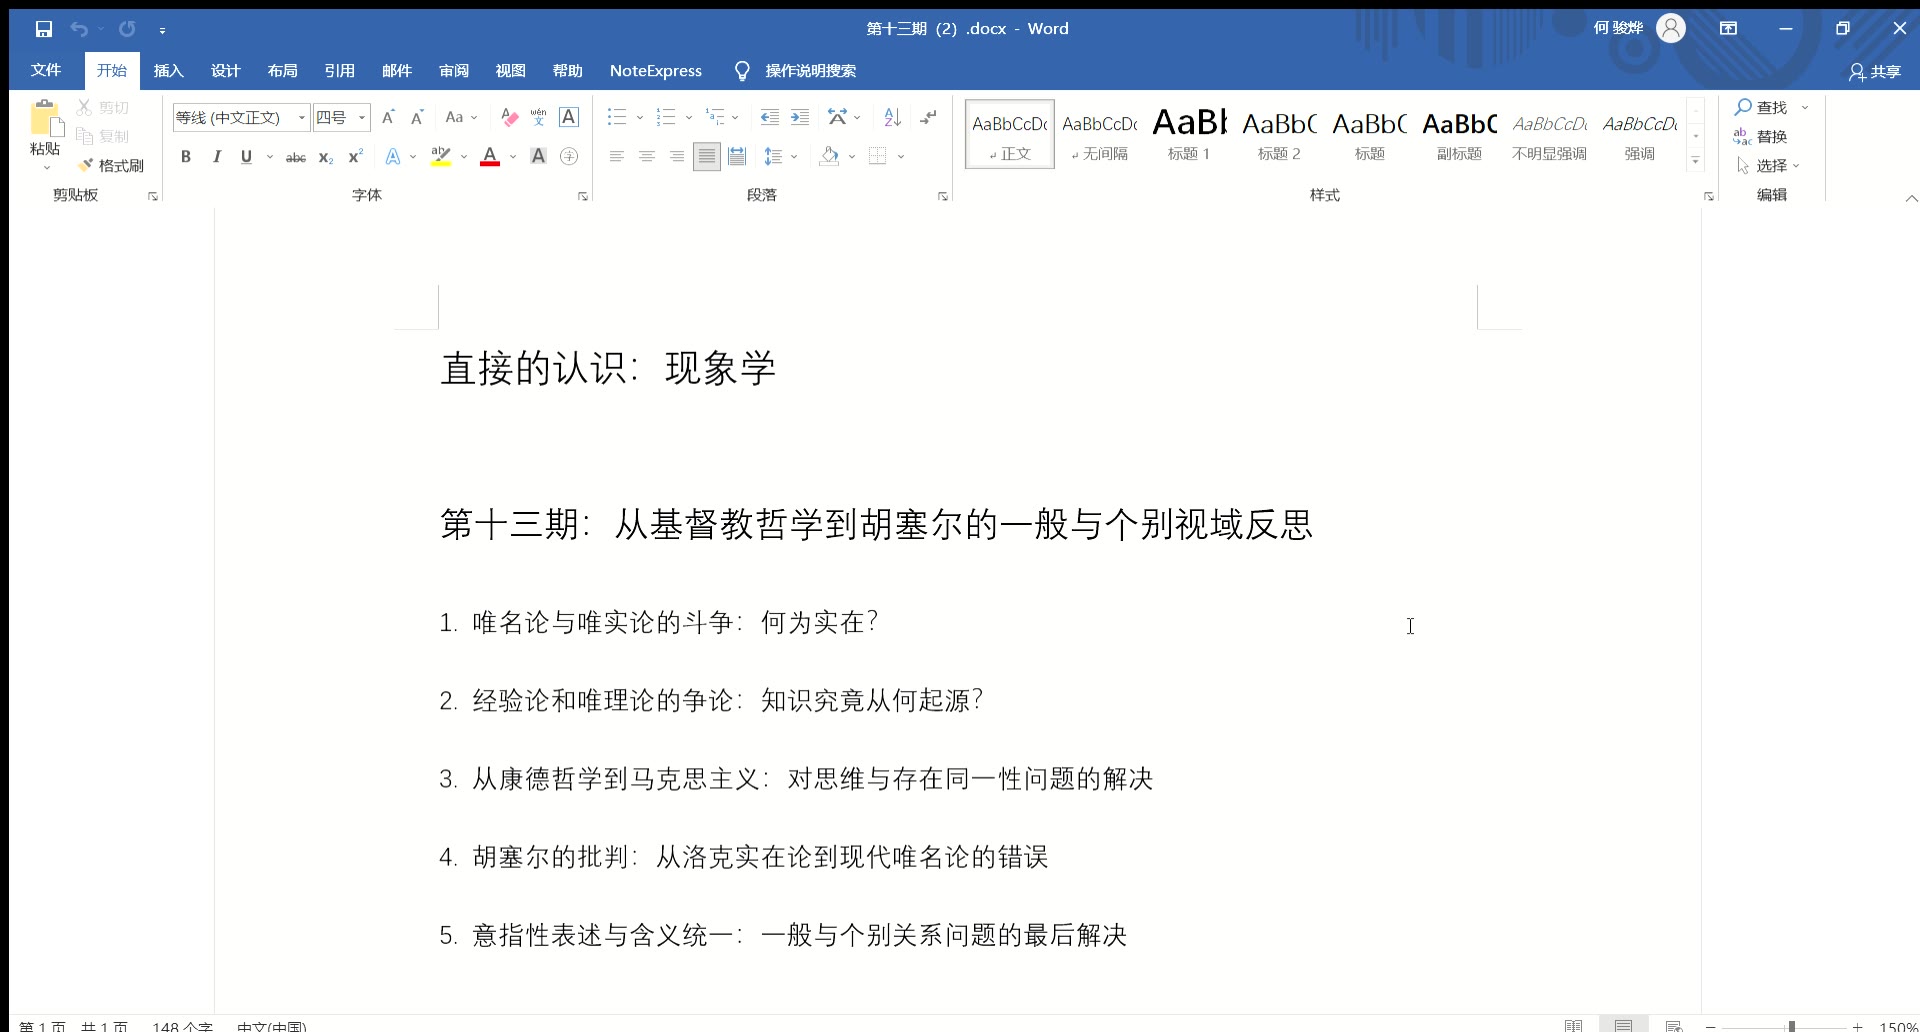Switch to the 设计 tab
This screenshot has height=1032, width=1920.
point(225,70)
